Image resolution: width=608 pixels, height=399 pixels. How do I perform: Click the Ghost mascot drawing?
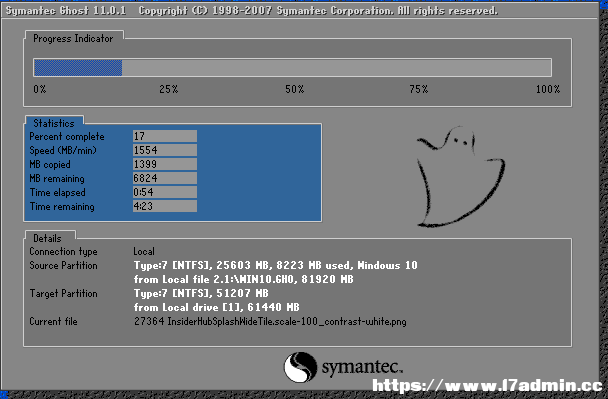[461, 176]
